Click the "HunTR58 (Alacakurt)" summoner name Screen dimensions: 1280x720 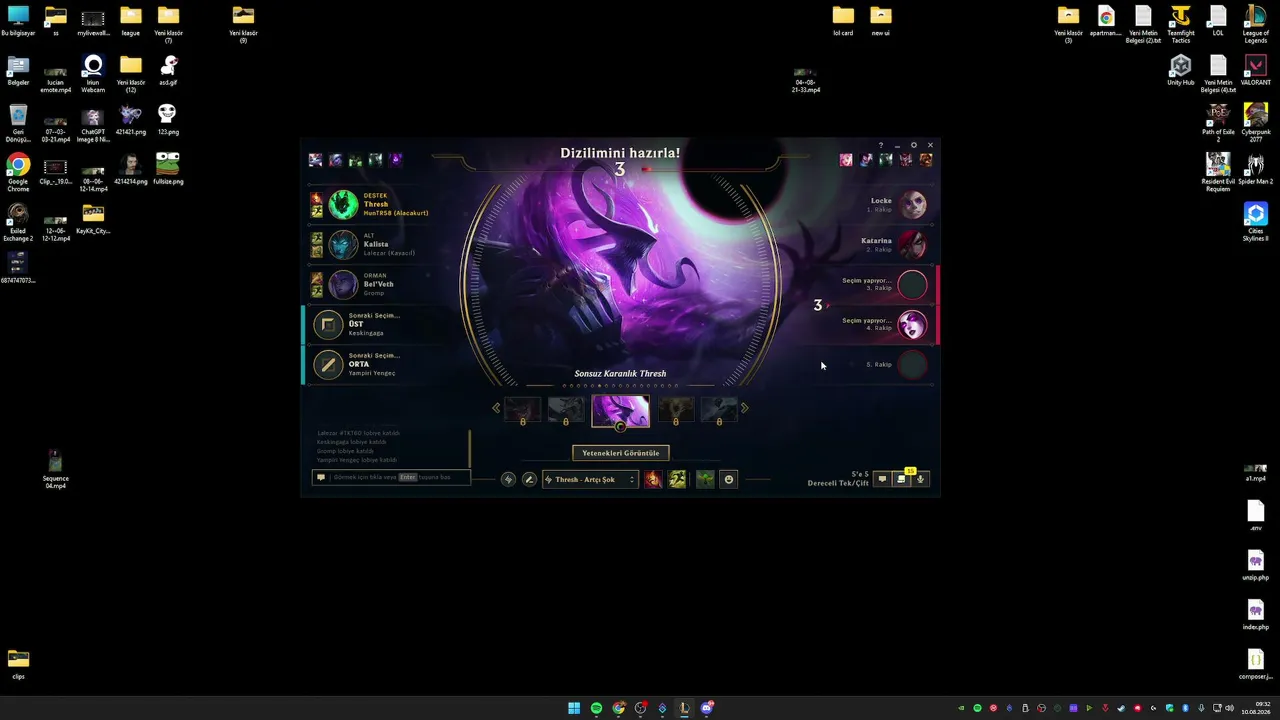pyautogui.click(x=396, y=213)
